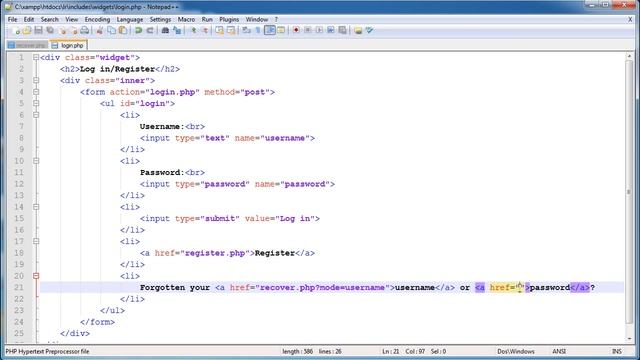Collapse the li fold marker on line 17
Viewport: 640px width, 360px height.
36,241
